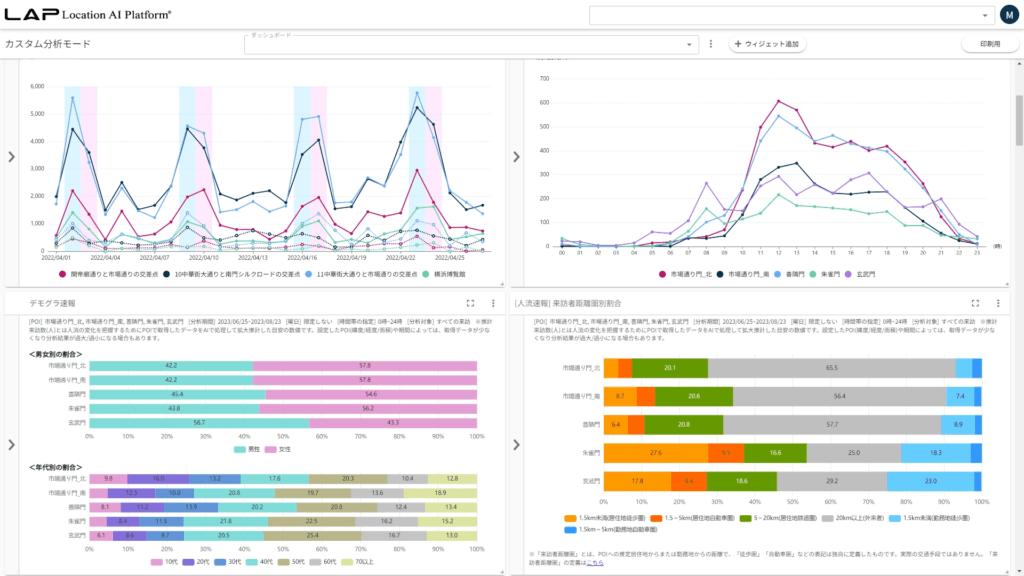Click the LAP Location AI Platform logo
The width and height of the screenshot is (1024, 576).
tap(88, 15)
